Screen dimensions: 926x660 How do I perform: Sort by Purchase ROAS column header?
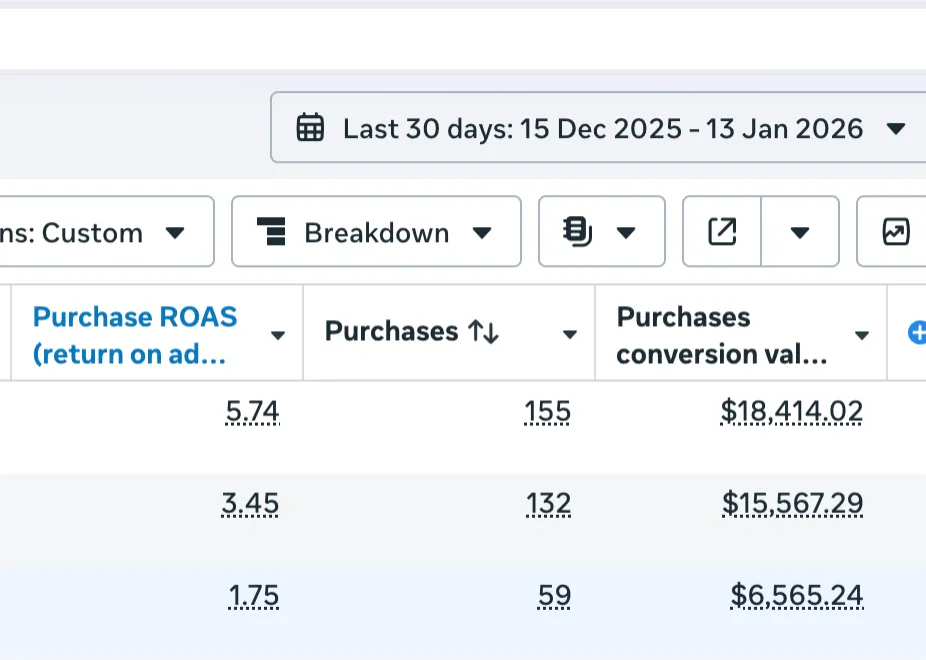click(134, 335)
